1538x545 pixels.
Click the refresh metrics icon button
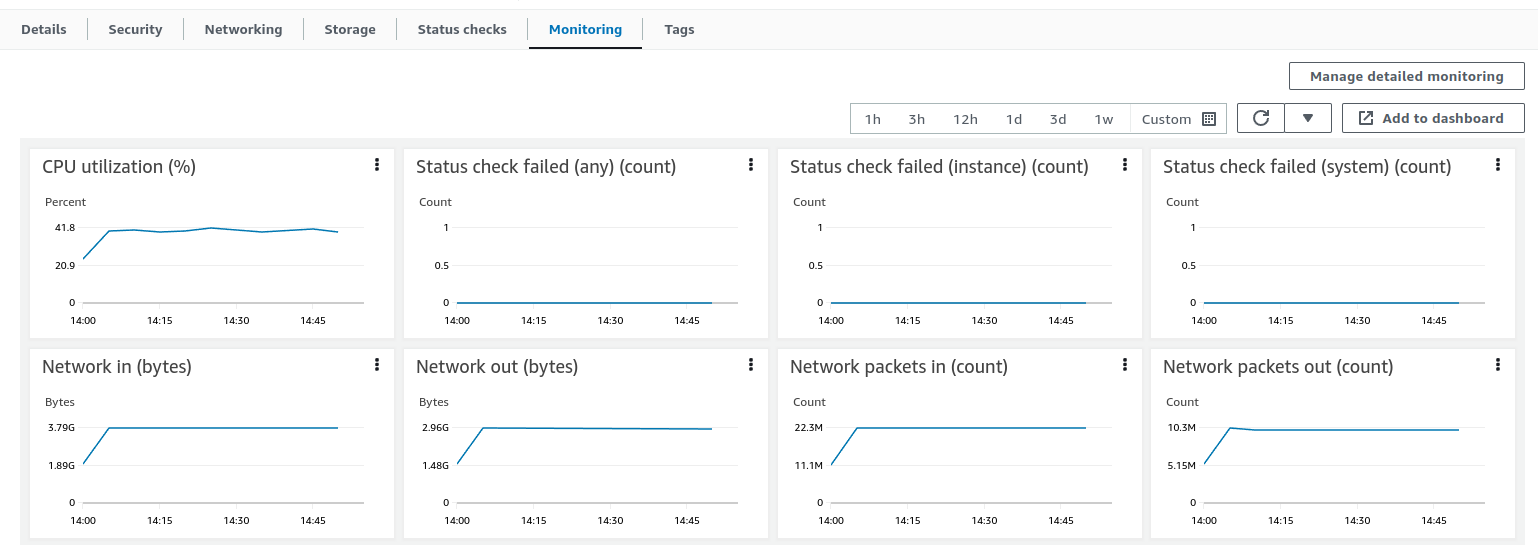point(1261,118)
